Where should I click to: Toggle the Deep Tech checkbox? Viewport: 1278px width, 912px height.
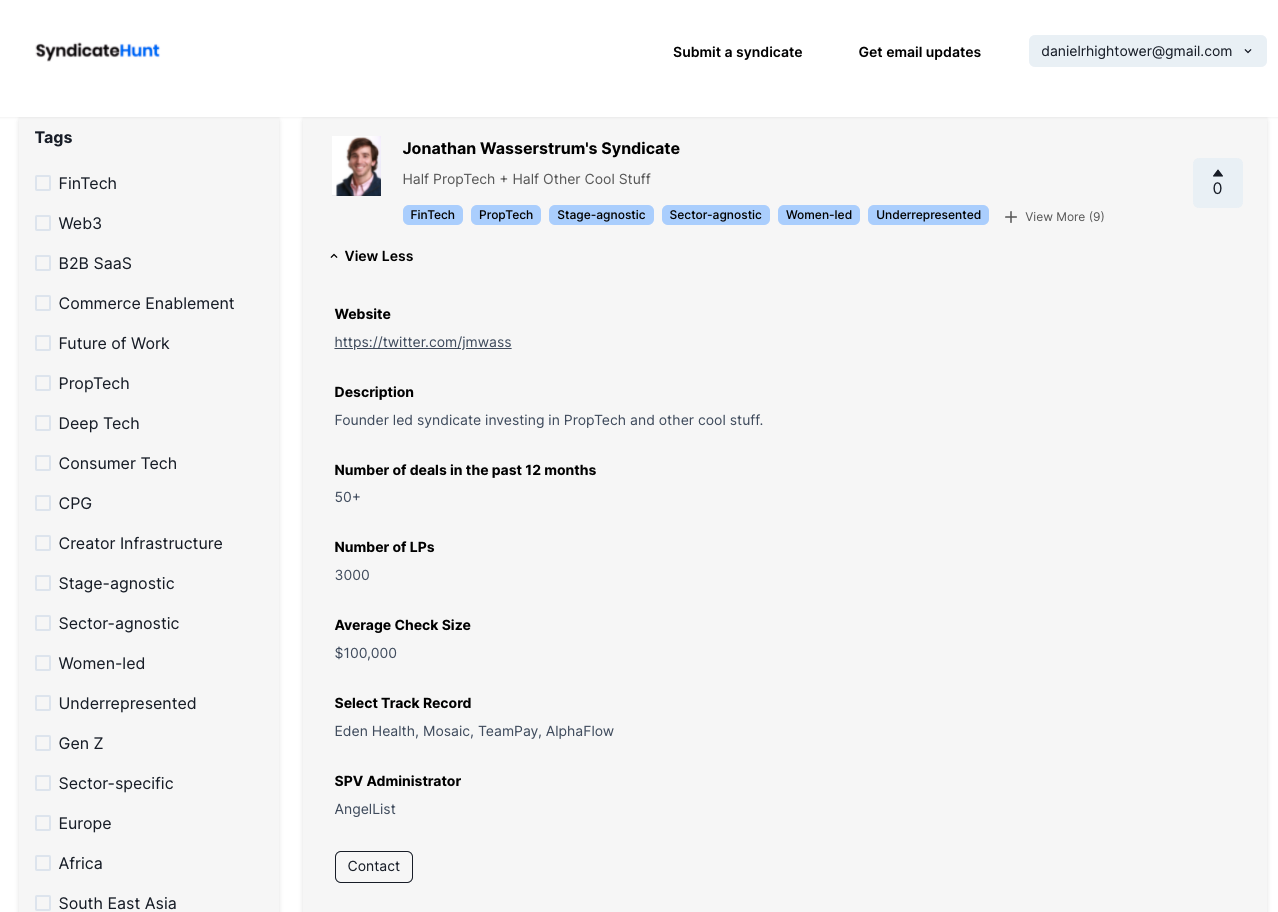pyautogui.click(x=43, y=423)
